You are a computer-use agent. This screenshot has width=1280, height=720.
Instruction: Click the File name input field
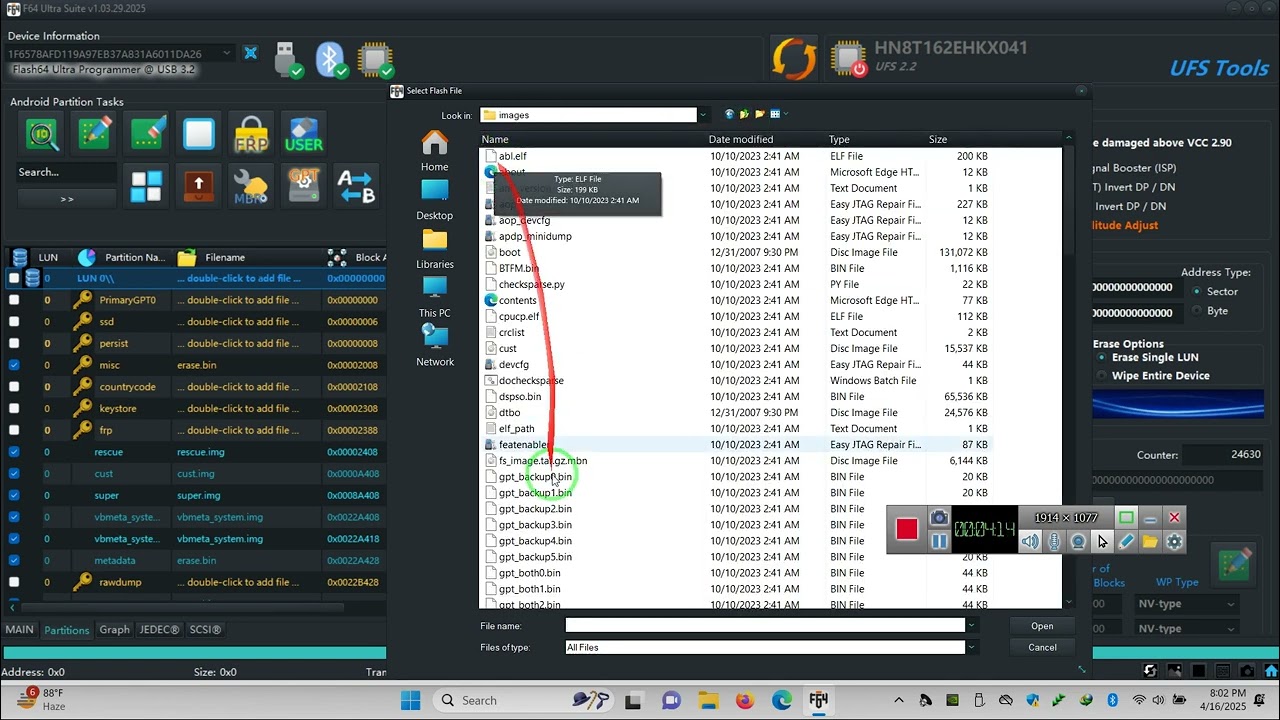[765, 626]
